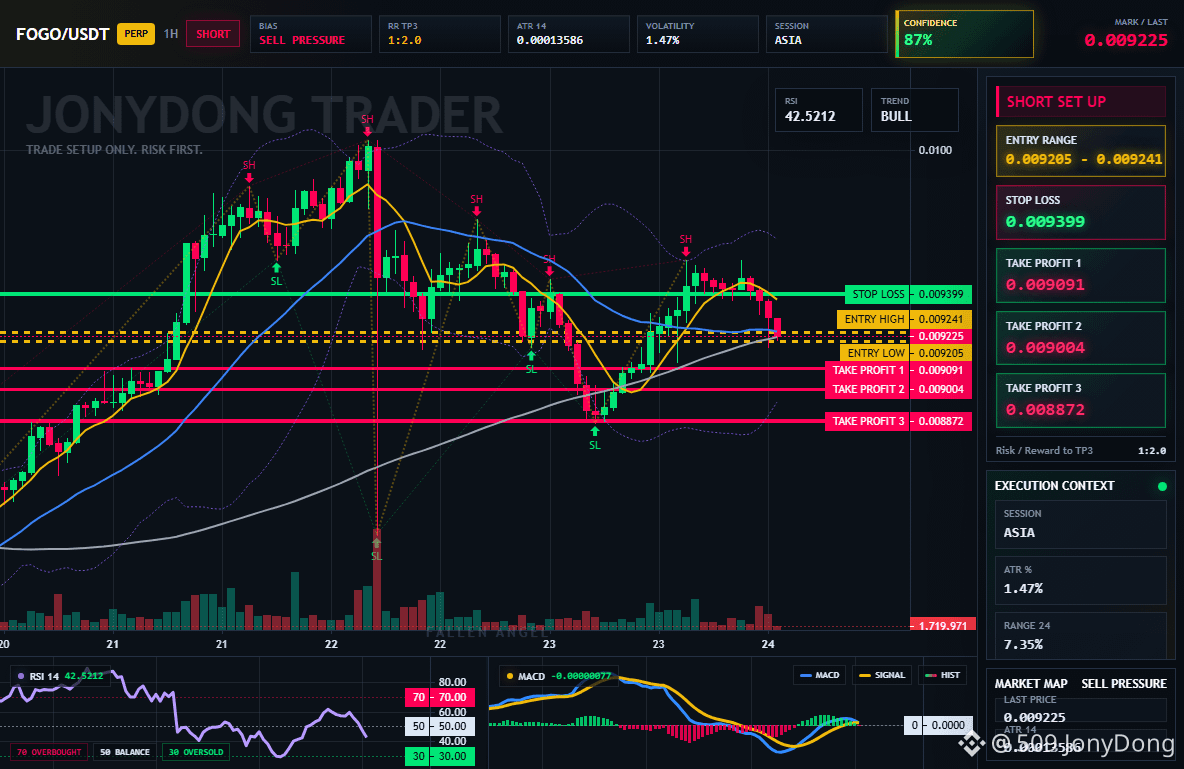The width and height of the screenshot is (1184, 769).
Task: Click the TAKE PROFIT 1 0.009091 chart label
Action: [899, 370]
